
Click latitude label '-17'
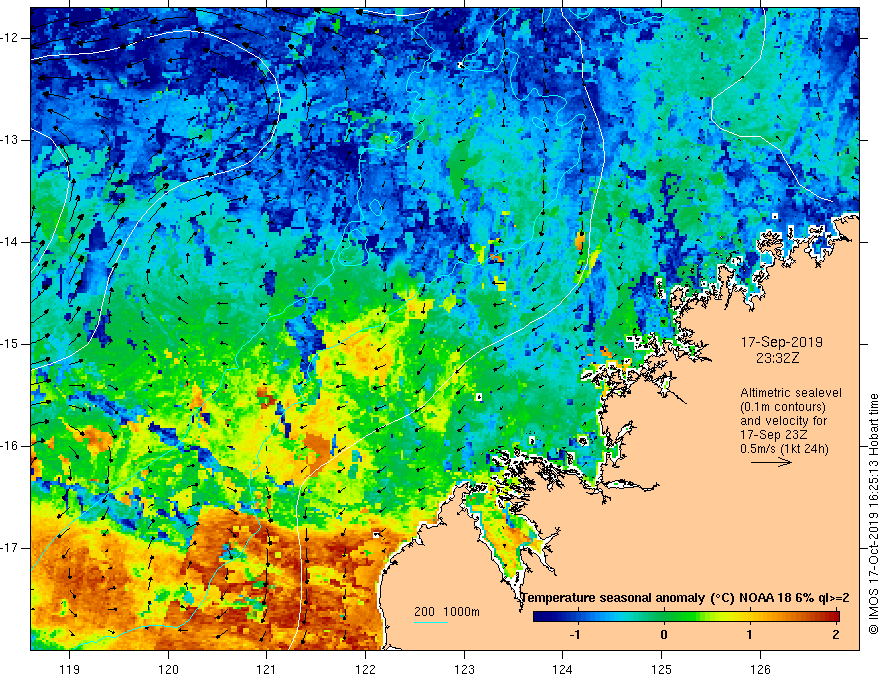coord(11,548)
